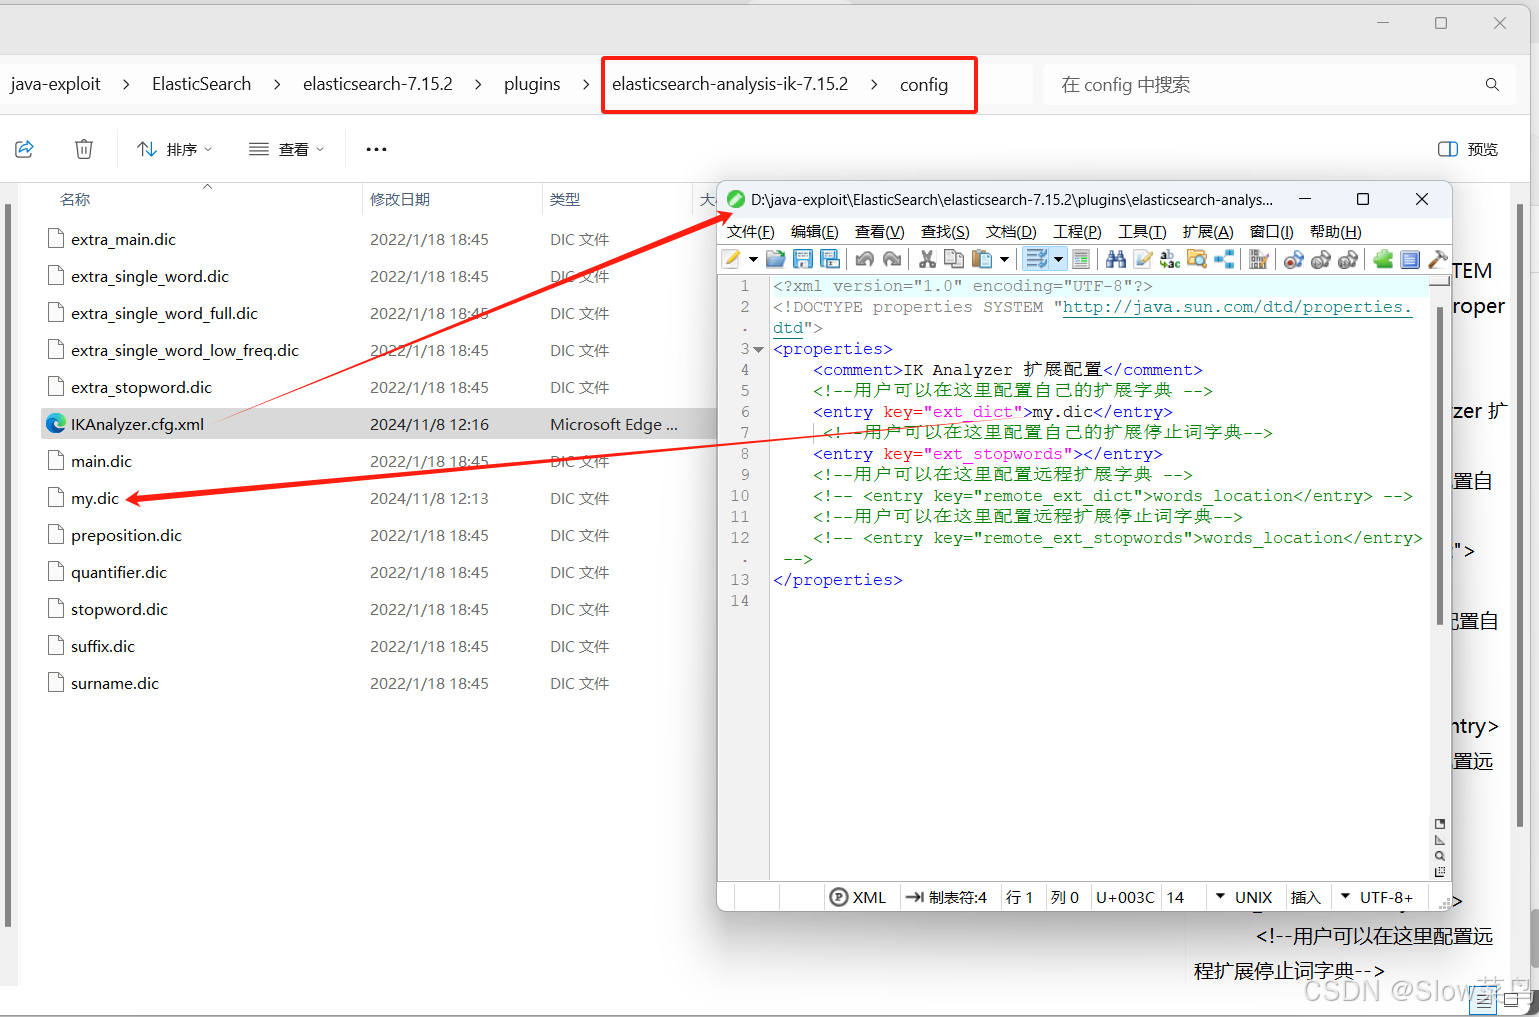Screen dimensions: 1539x1017
Task: Open the 工具(T) menu in the editor
Action: coord(1142,232)
